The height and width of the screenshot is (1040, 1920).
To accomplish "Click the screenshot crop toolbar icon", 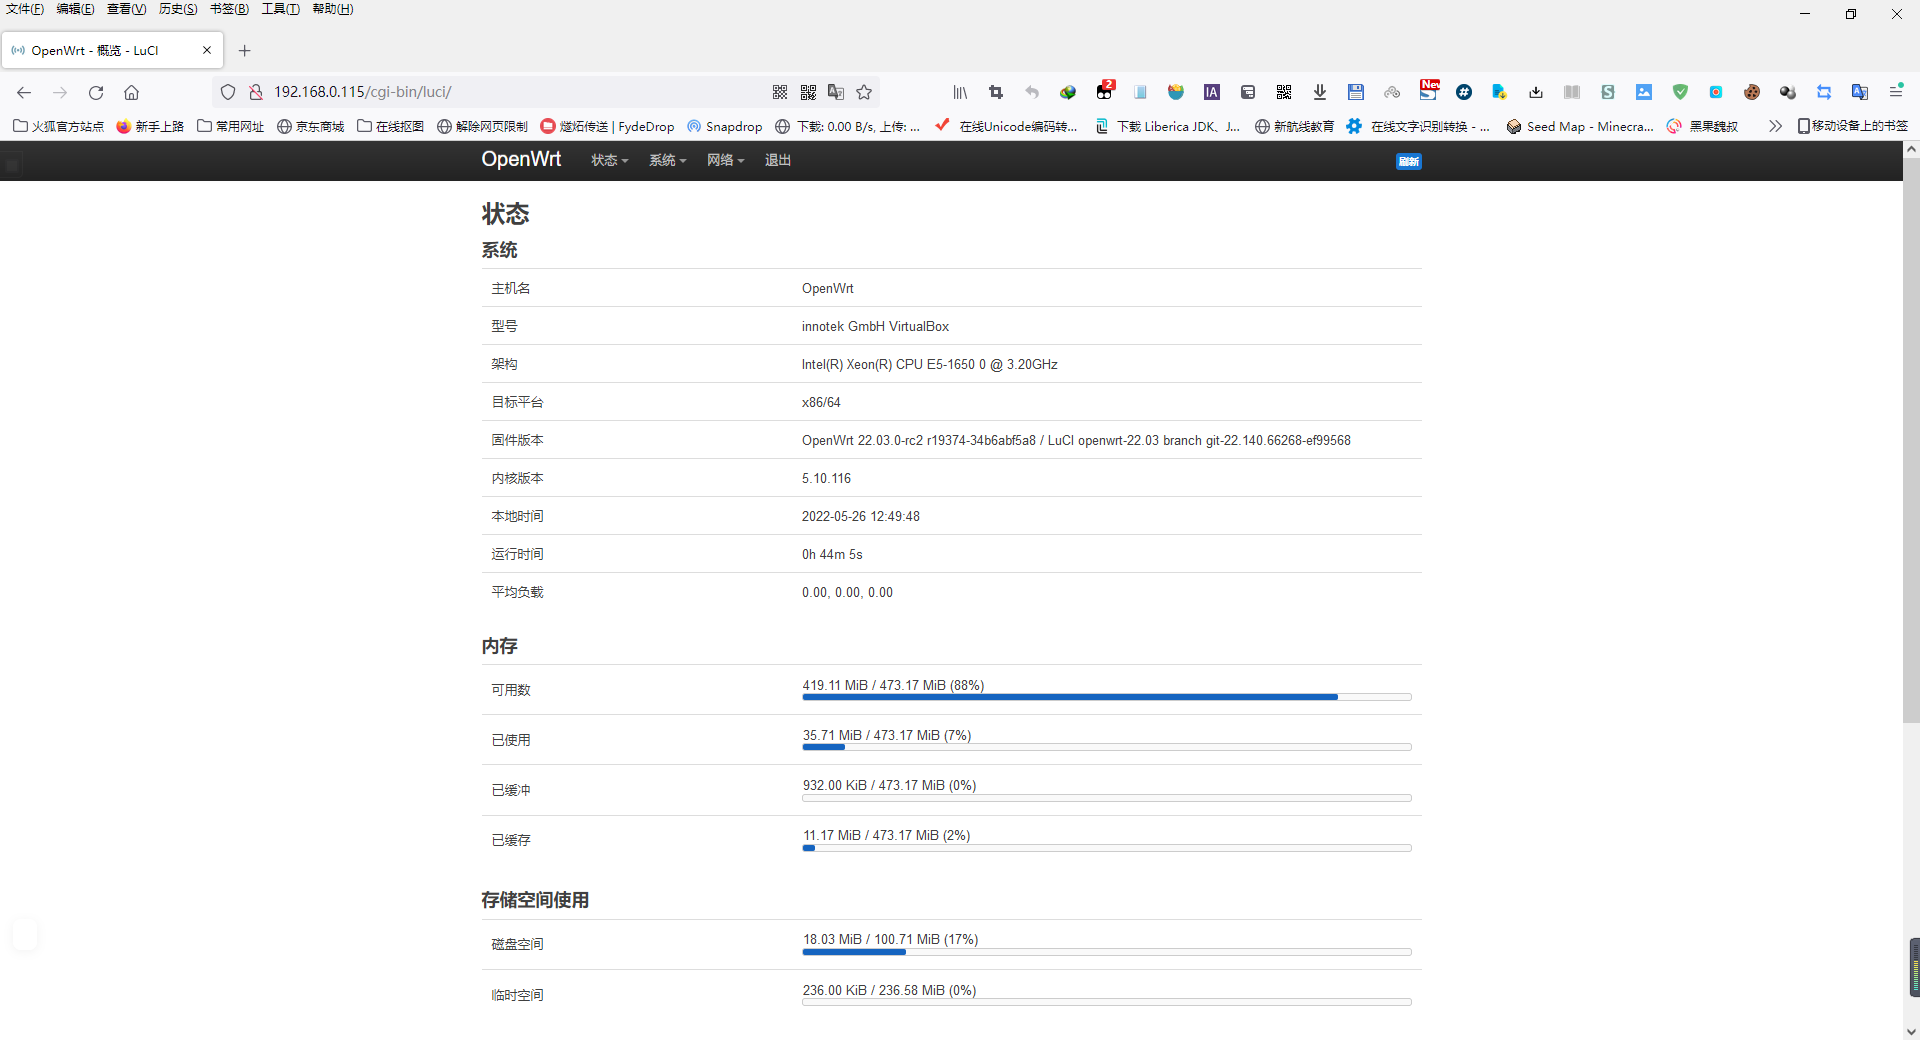I will [996, 92].
